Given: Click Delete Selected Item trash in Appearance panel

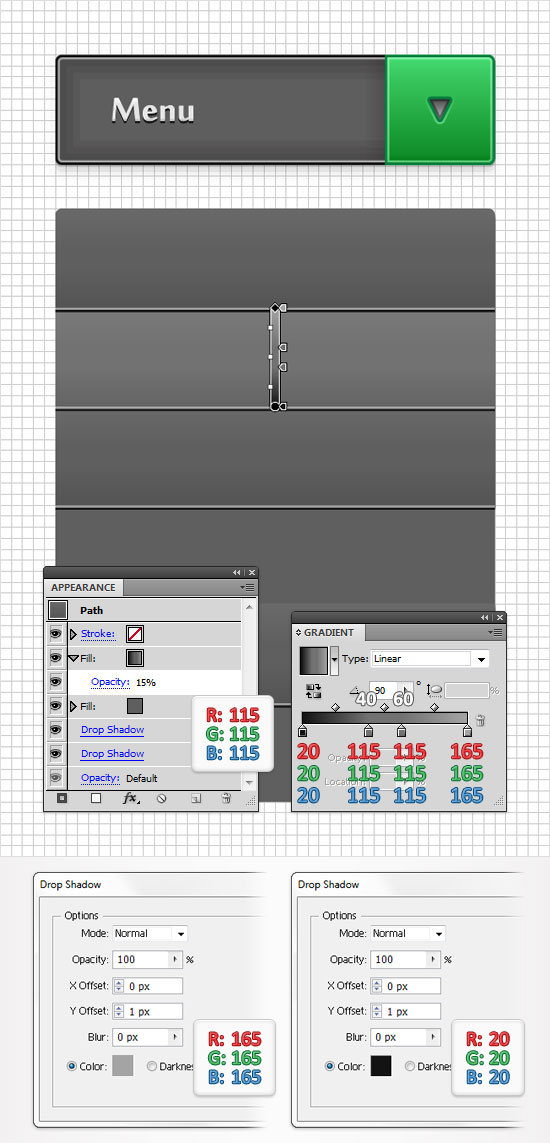Looking at the screenshot, I should [x=226, y=798].
